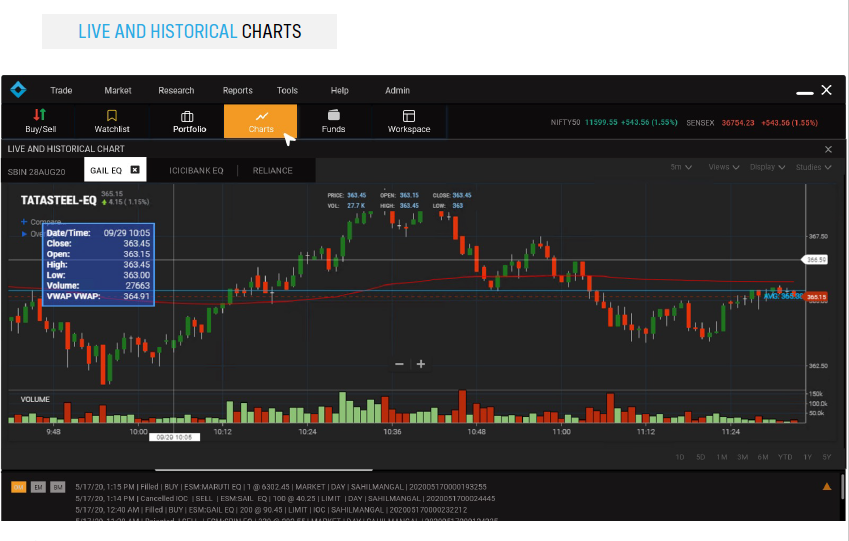Viewport: 849px width, 541px height.
Task: Set chart range to 5D
Action: pos(701,457)
